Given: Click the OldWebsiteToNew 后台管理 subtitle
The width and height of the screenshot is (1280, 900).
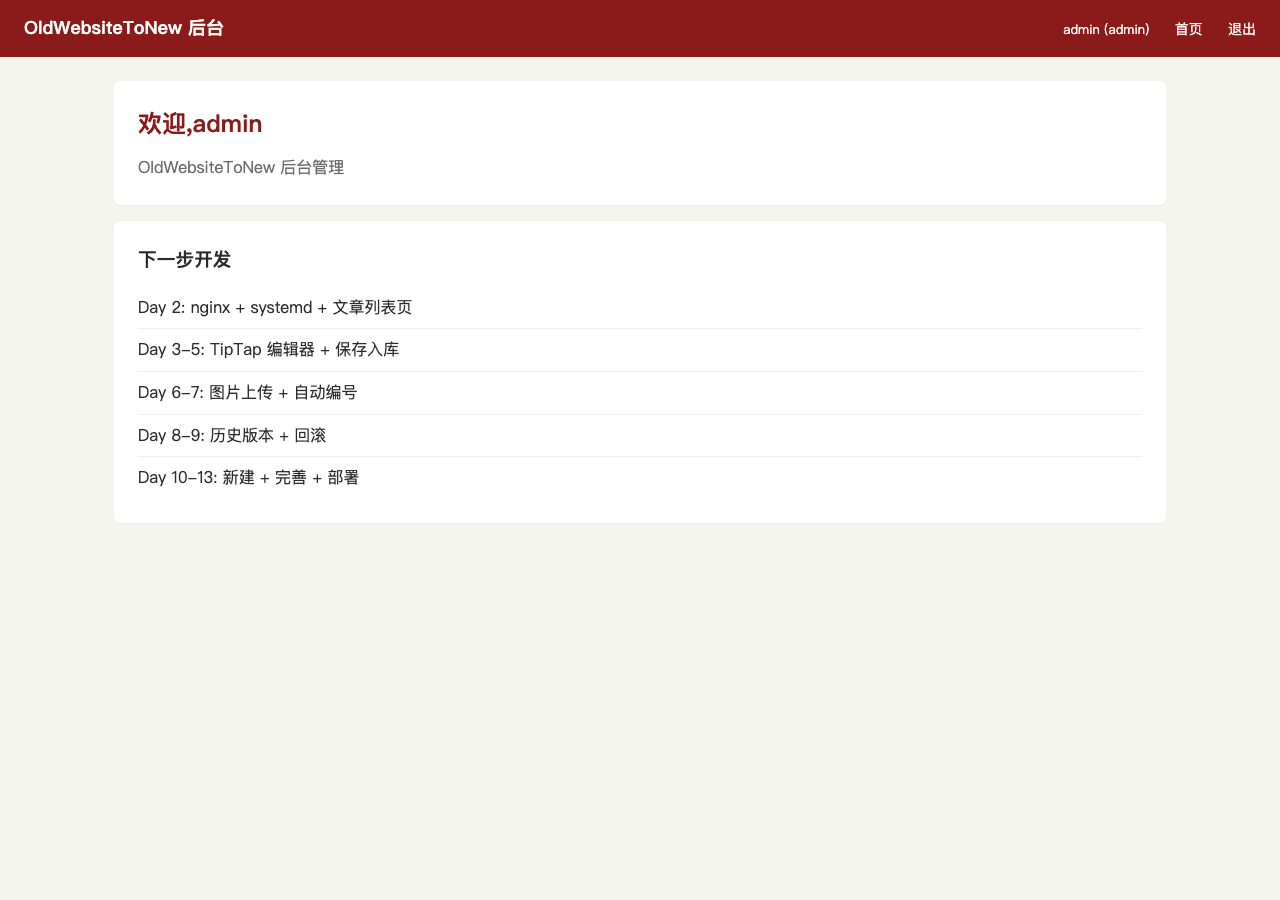Looking at the screenshot, I should point(241,167).
